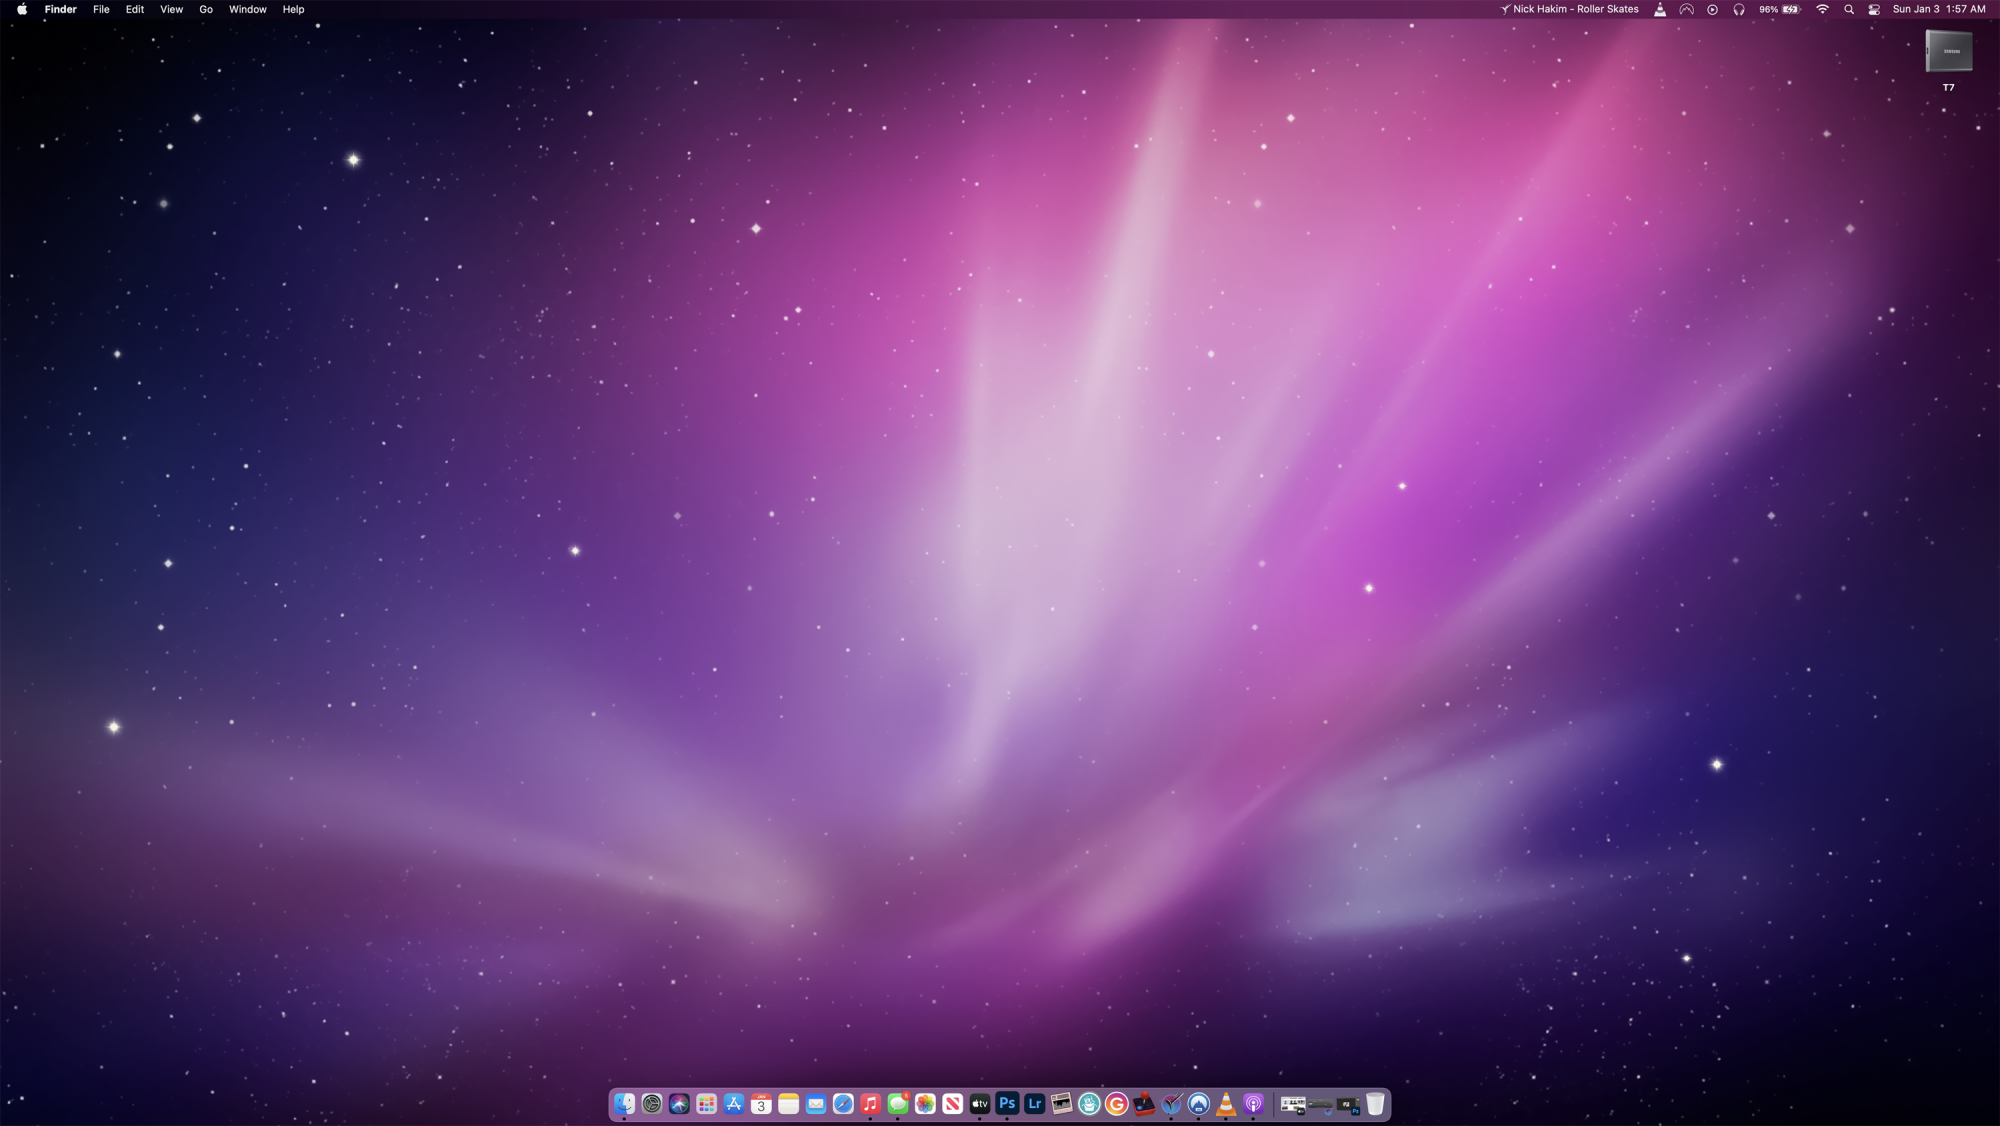Expand battery status menu at 96%
Image resolution: width=2000 pixels, height=1126 pixels.
click(x=1780, y=9)
